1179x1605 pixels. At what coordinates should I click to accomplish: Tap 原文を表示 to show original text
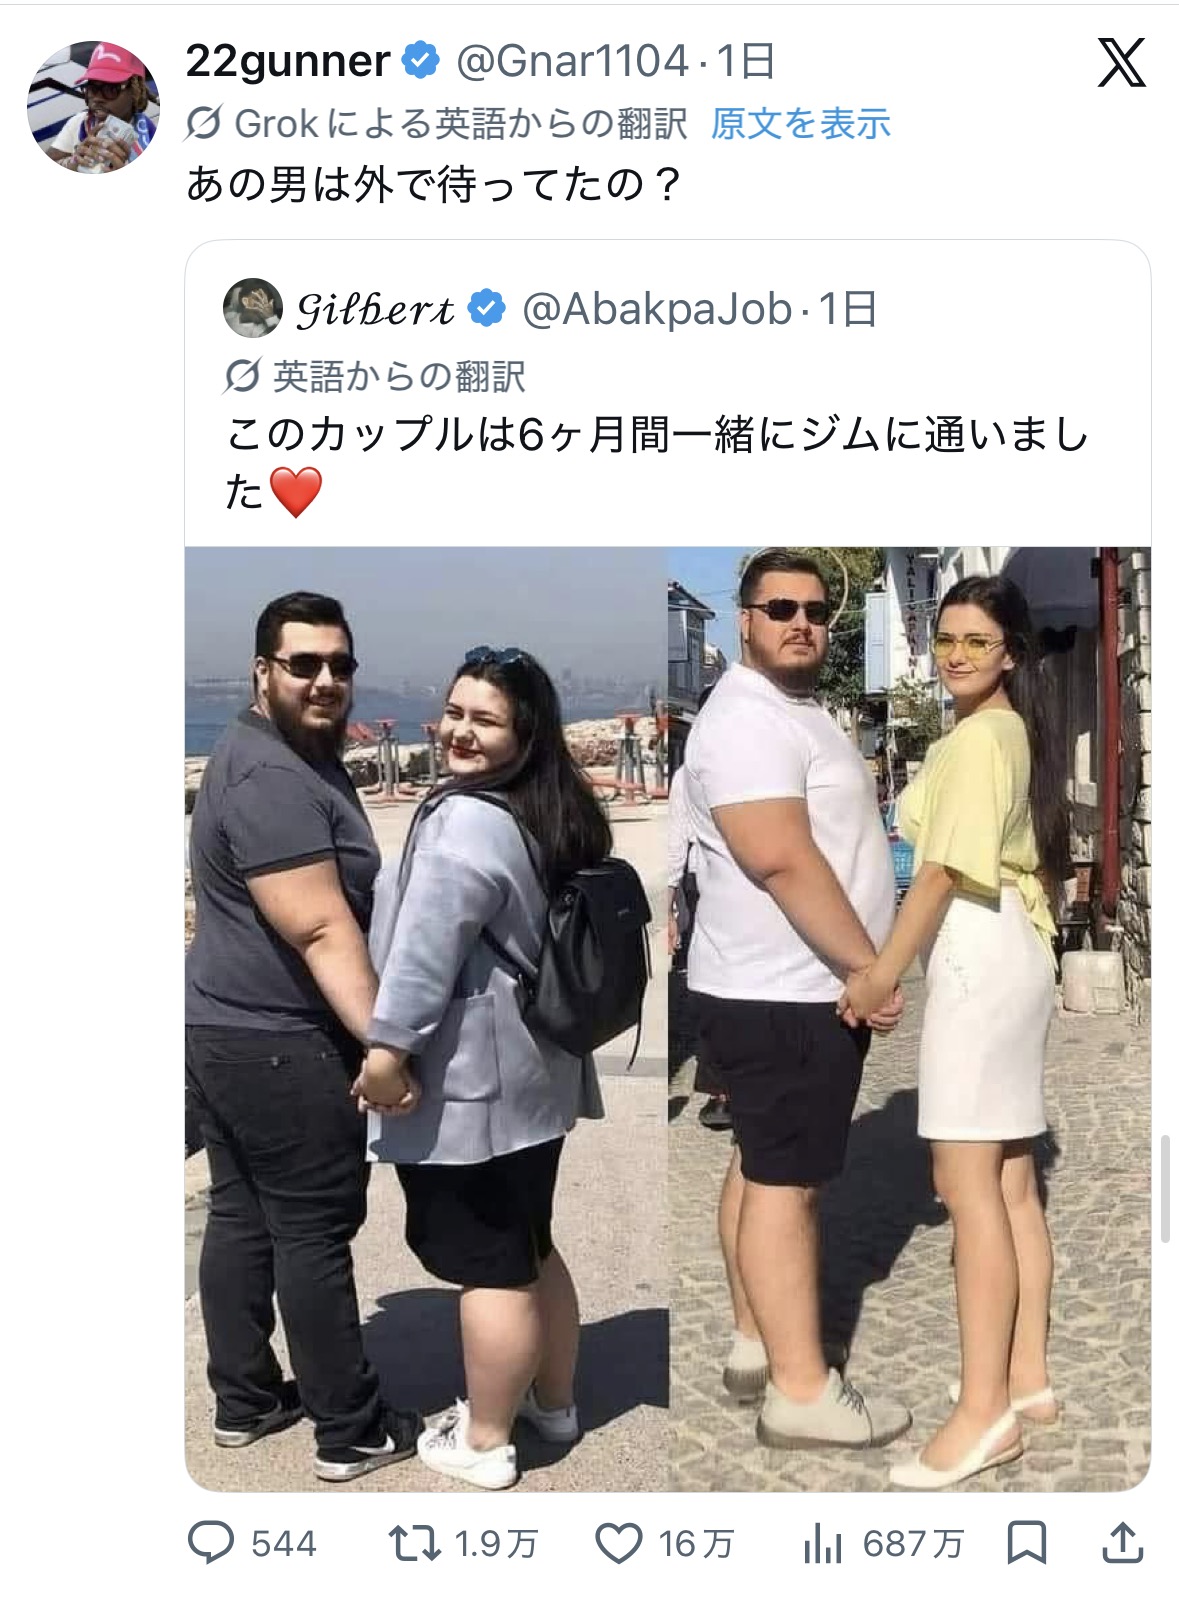[800, 124]
